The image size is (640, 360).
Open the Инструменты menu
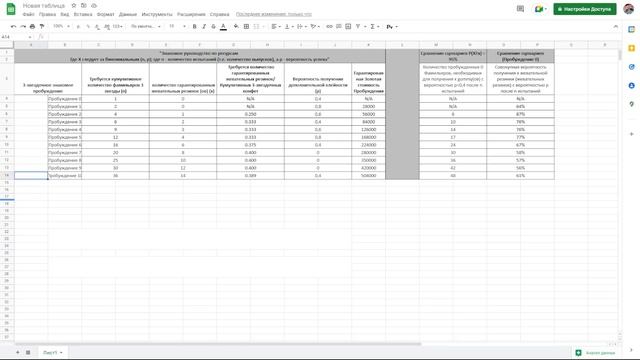pos(157,14)
